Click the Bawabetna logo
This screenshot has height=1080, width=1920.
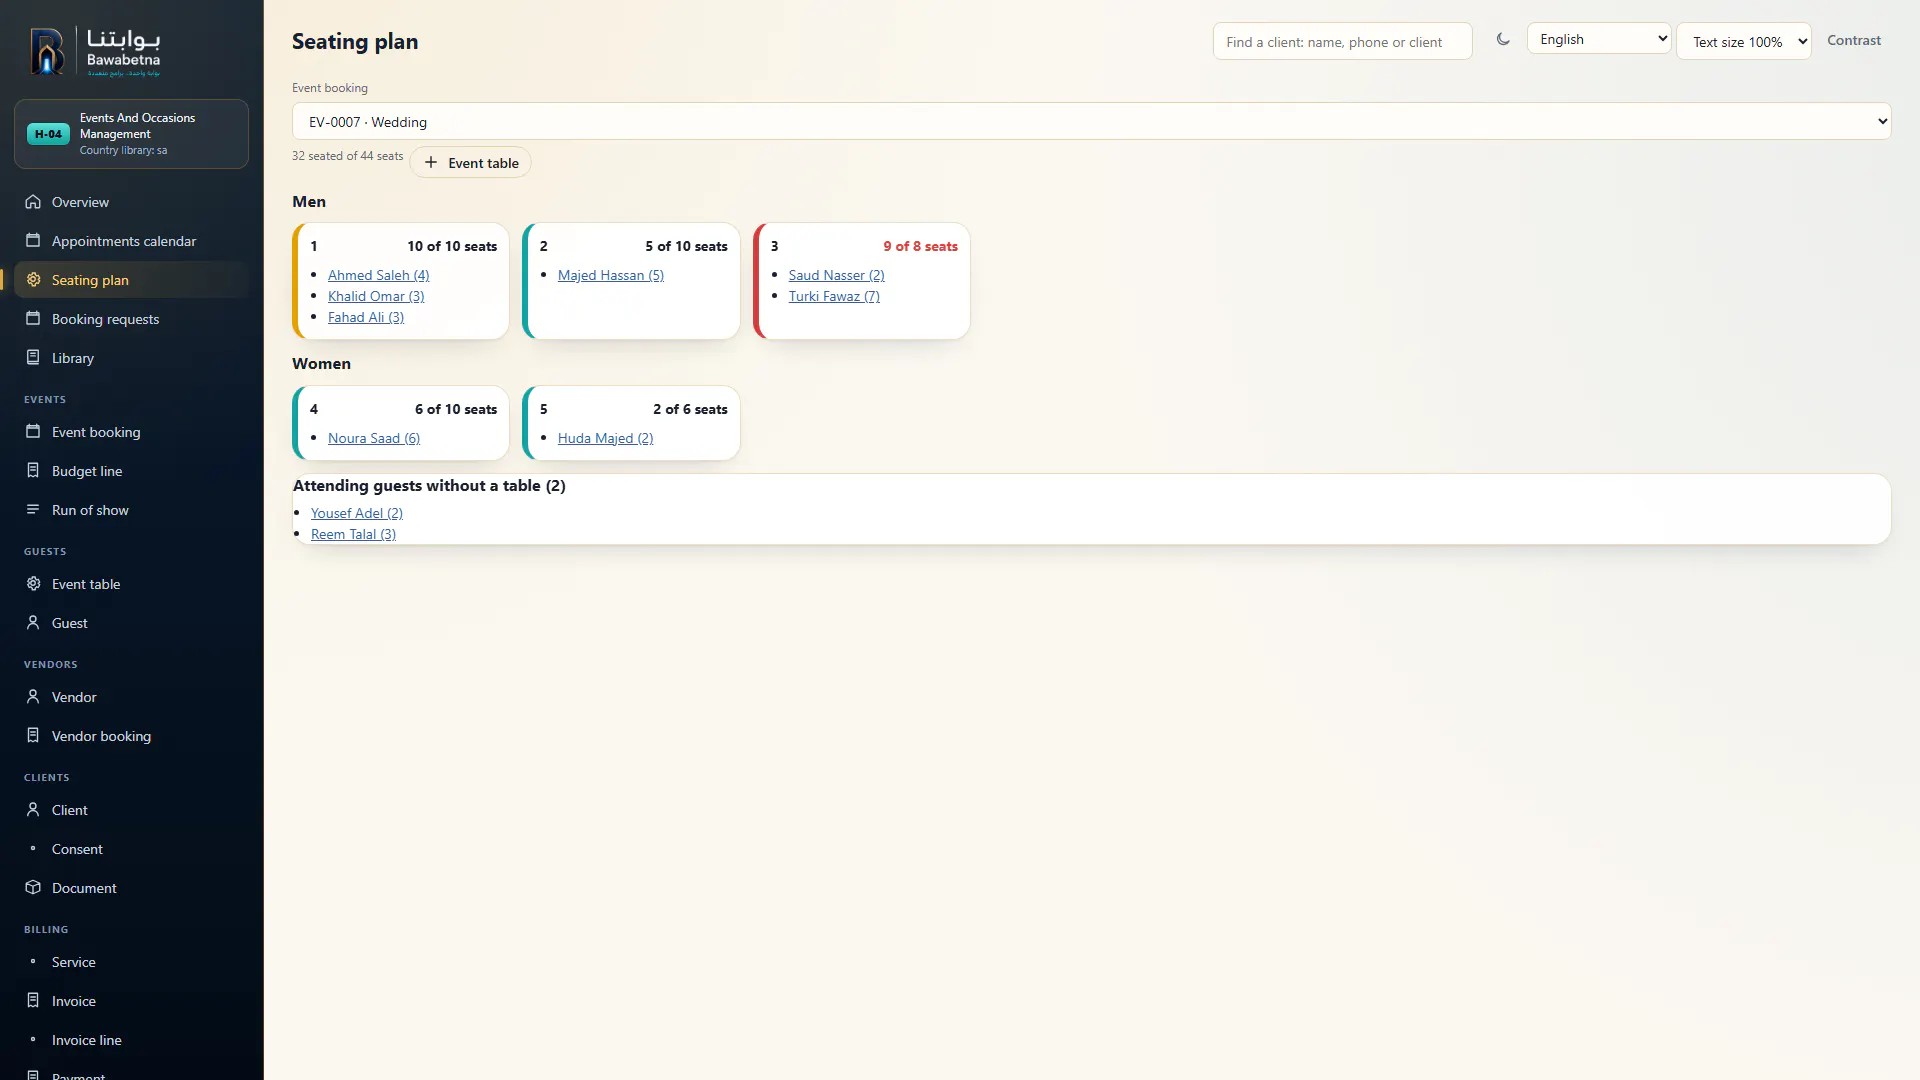95,51
